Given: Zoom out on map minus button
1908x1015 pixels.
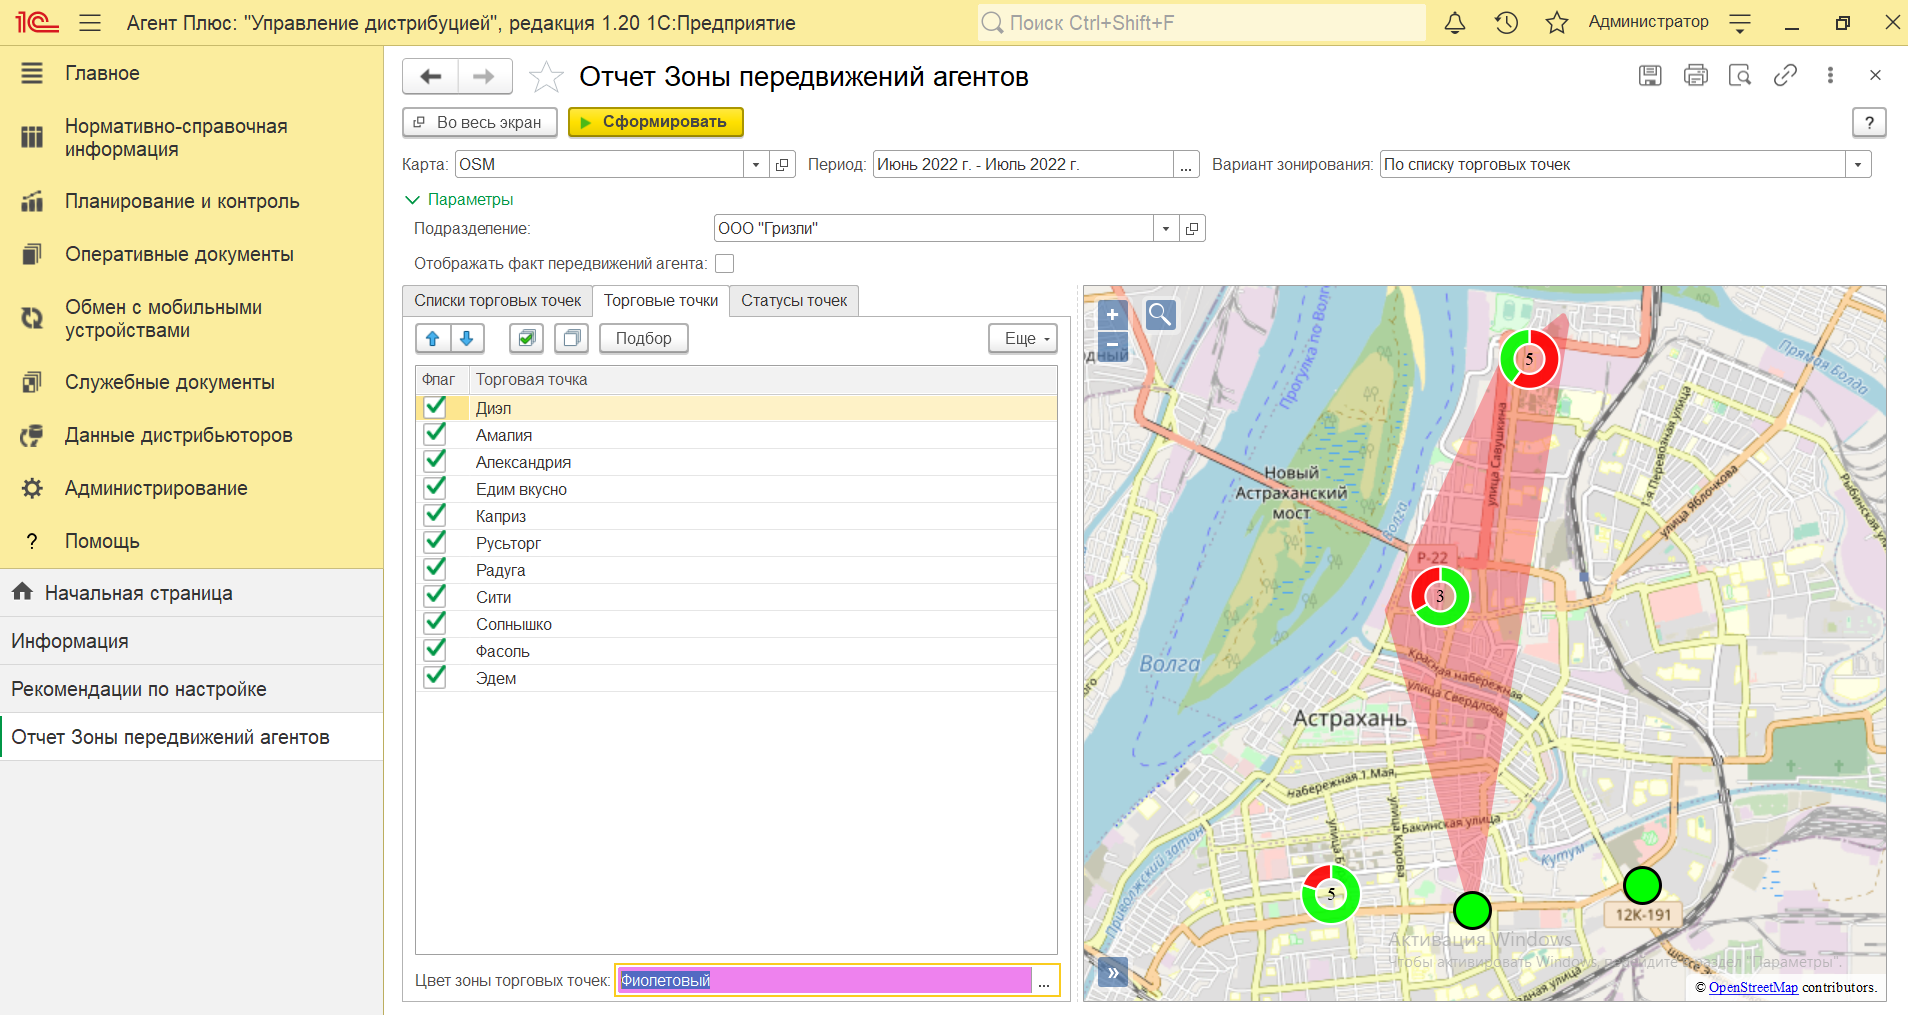Looking at the screenshot, I should click(x=1112, y=344).
